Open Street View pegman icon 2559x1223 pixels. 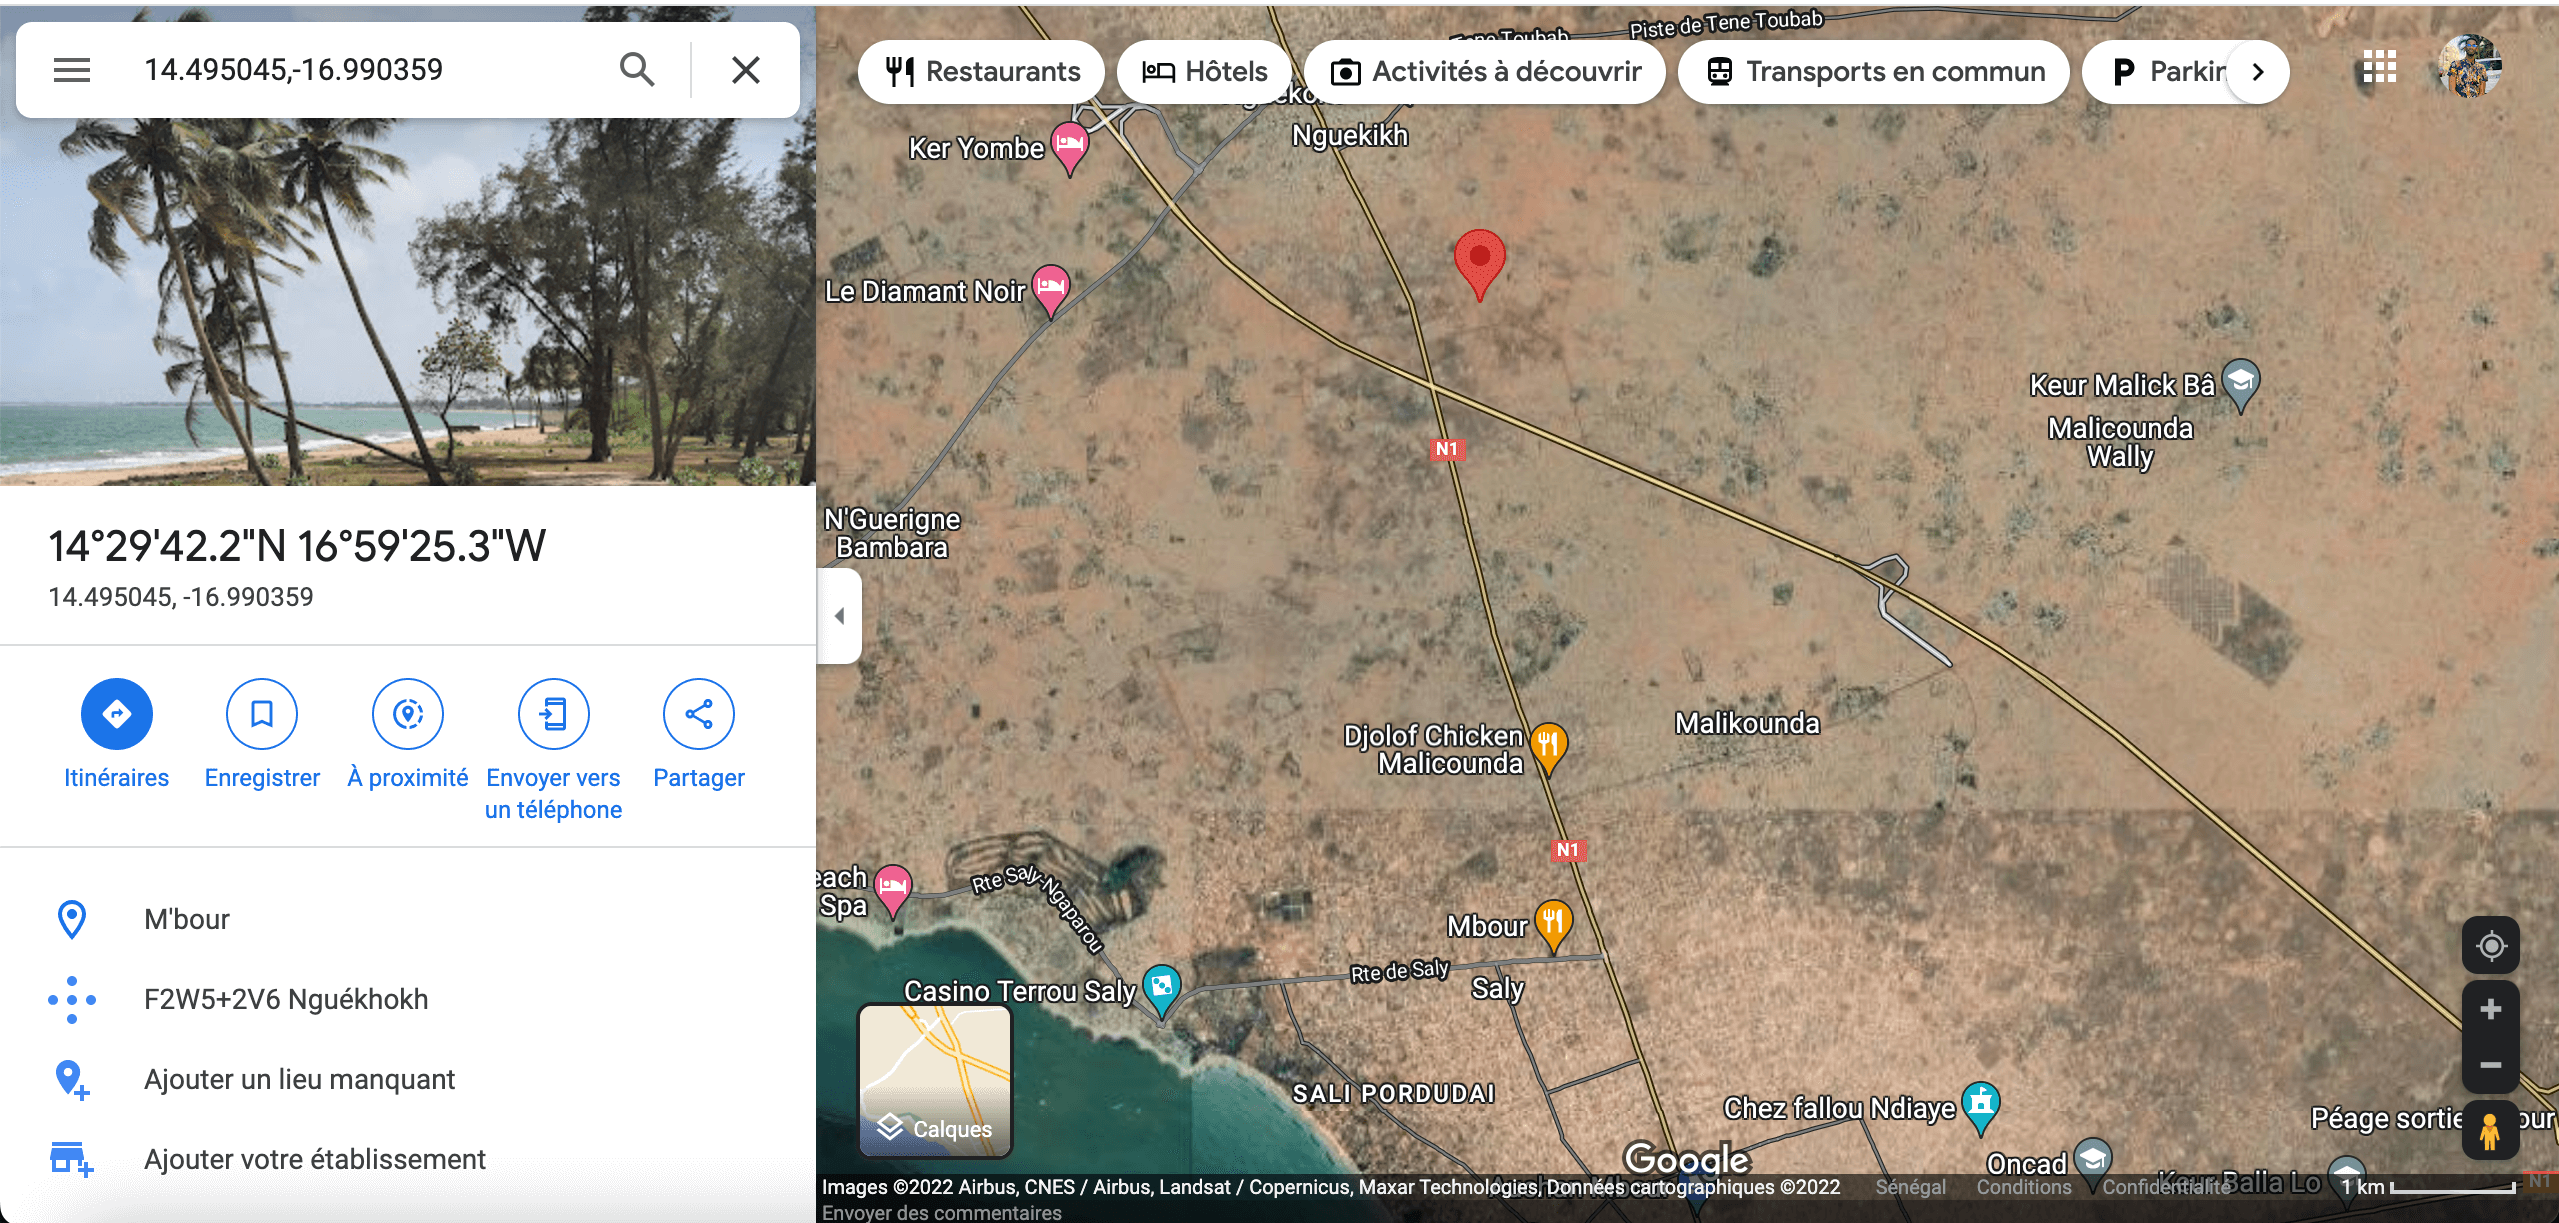[x=2490, y=1130]
